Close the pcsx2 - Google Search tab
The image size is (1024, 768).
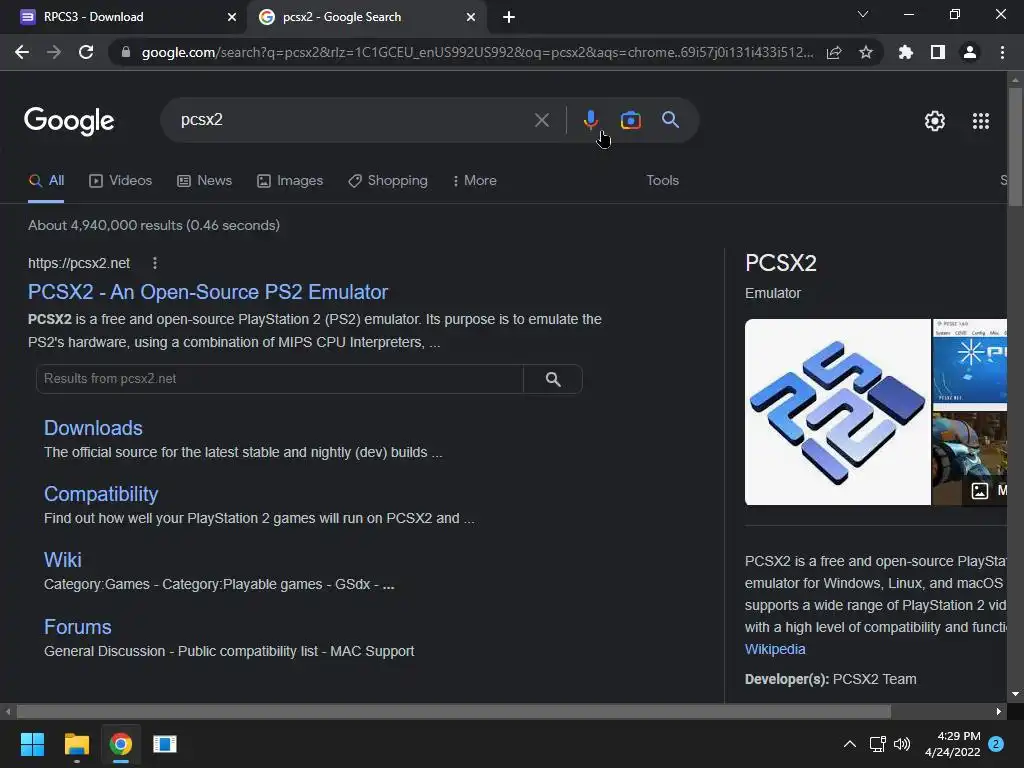coord(471,17)
